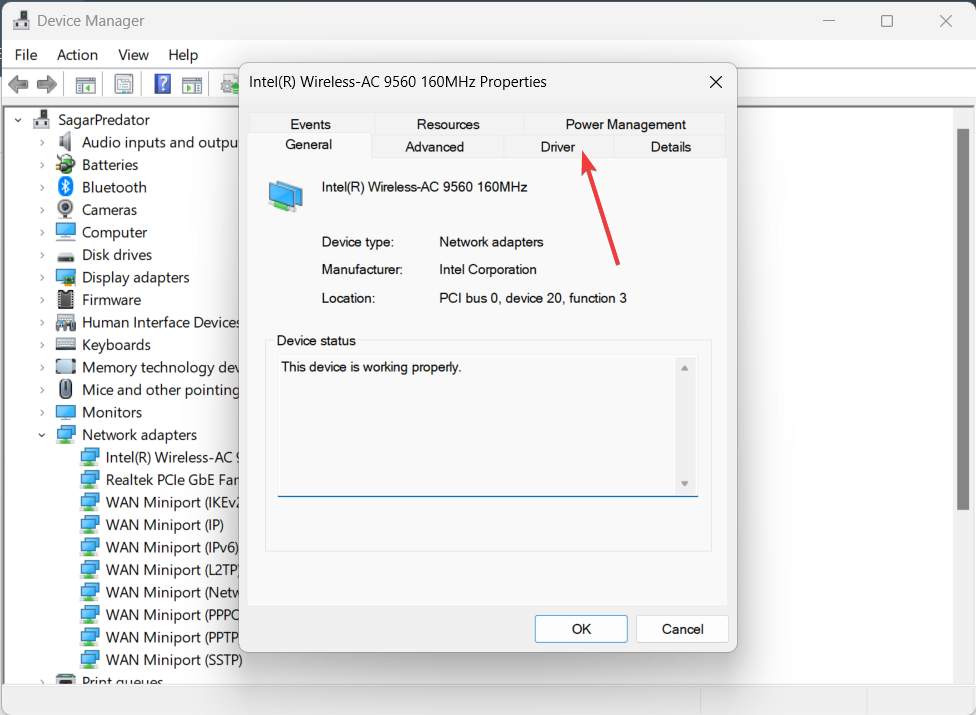
Task: Click the Mice and pointing devices icon
Action: pyautogui.click(x=65, y=389)
